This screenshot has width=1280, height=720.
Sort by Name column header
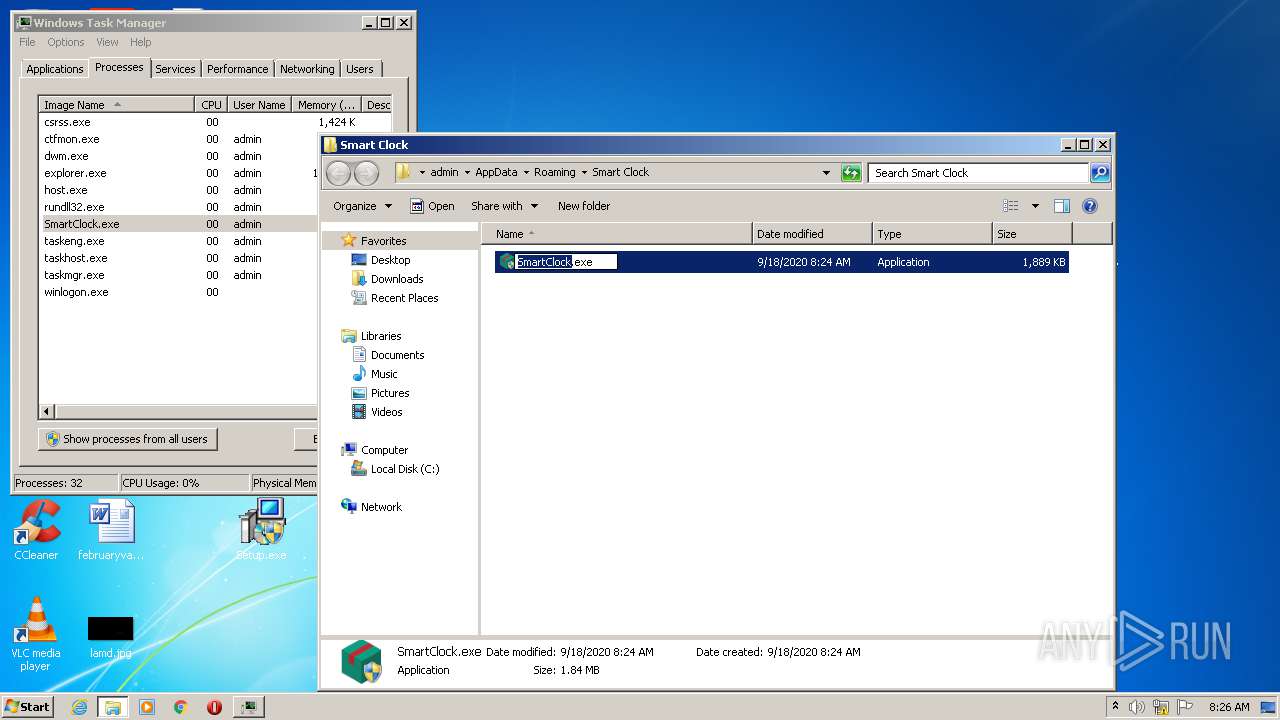[x=616, y=234]
